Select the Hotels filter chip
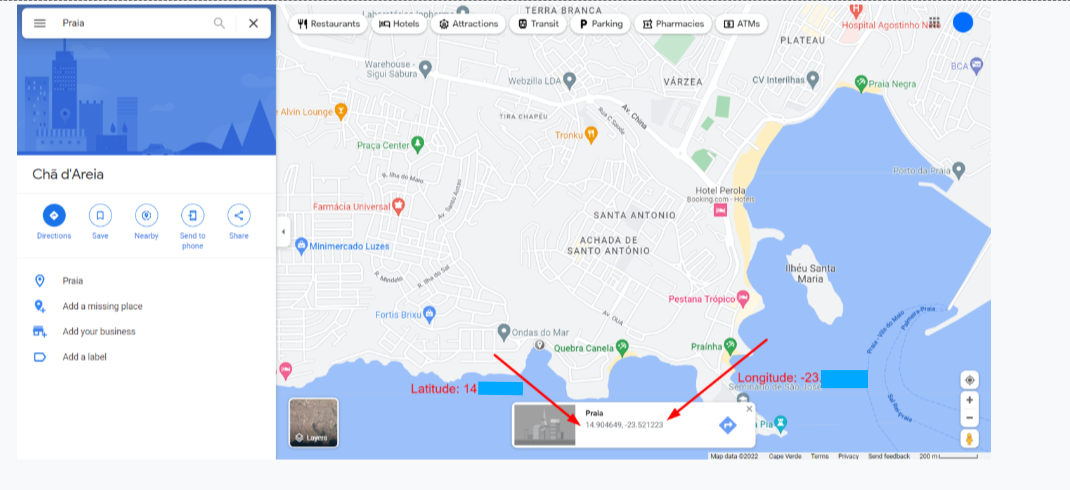The width and height of the screenshot is (1070, 490). (x=399, y=24)
